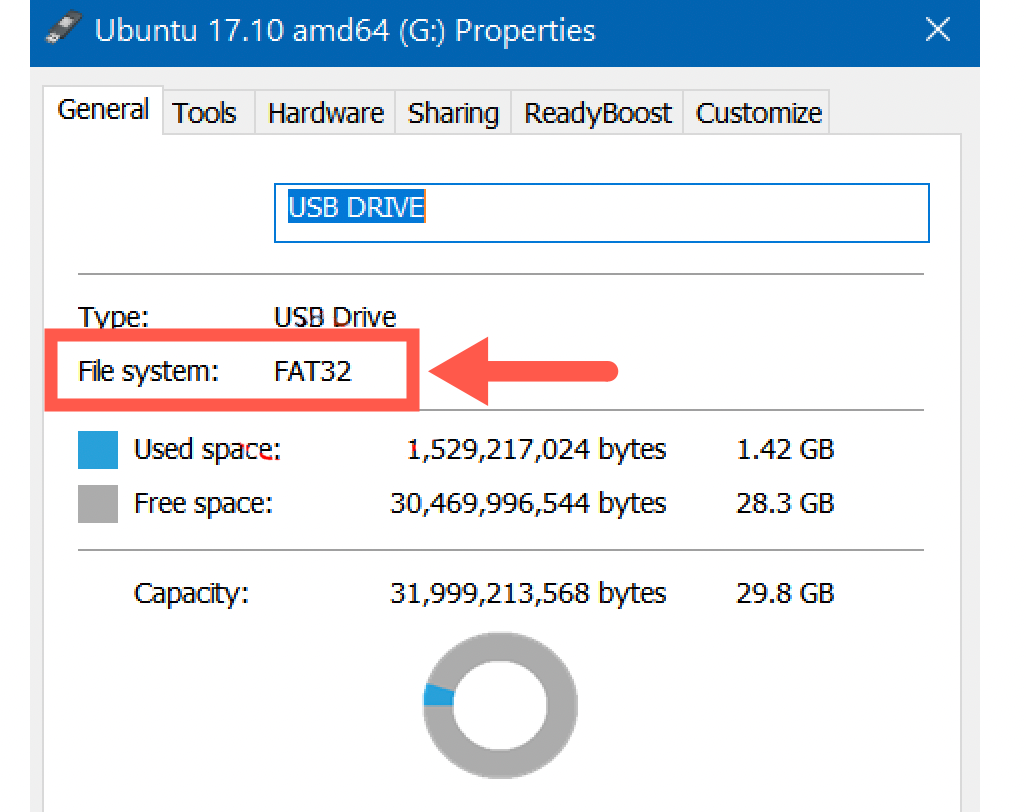Viewport: 1026px width, 812px height.
Task: Click the Used space bytes value
Action: tap(537, 449)
